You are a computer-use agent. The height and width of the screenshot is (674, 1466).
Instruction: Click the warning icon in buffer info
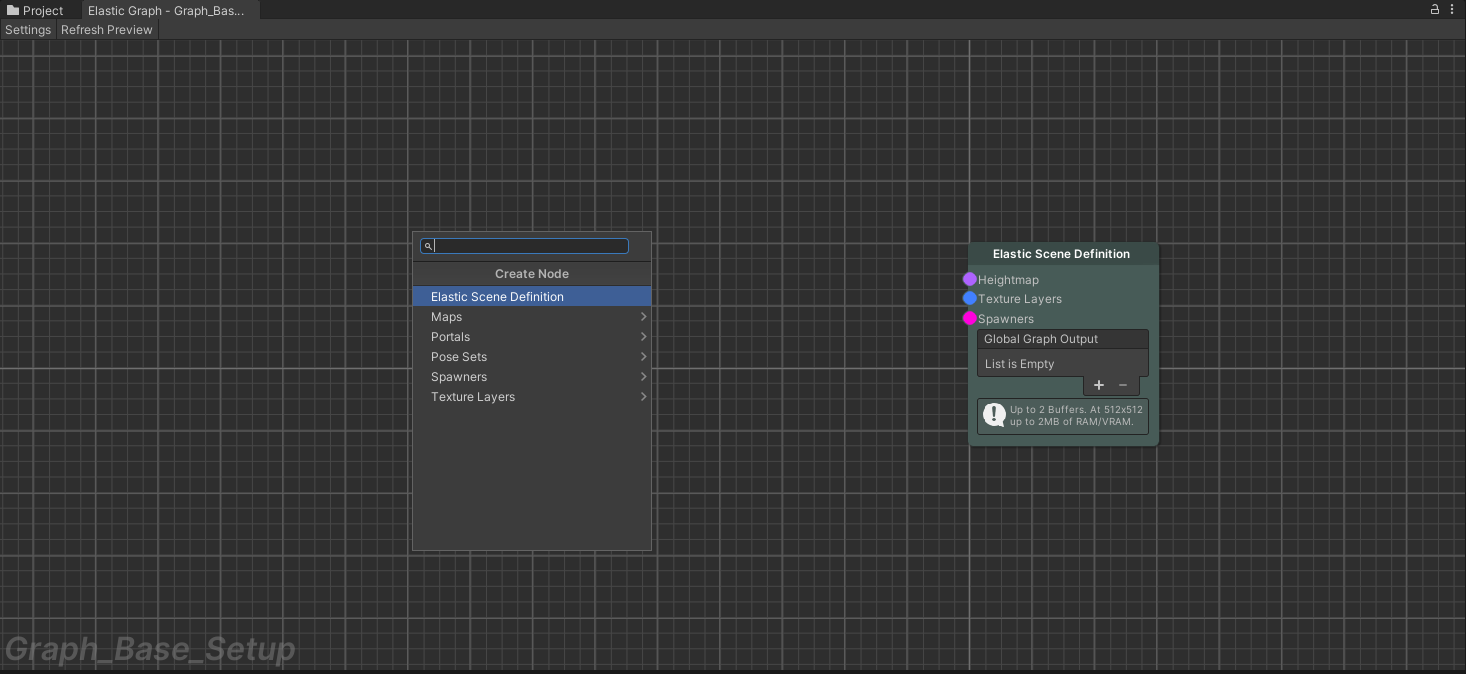tap(994, 415)
